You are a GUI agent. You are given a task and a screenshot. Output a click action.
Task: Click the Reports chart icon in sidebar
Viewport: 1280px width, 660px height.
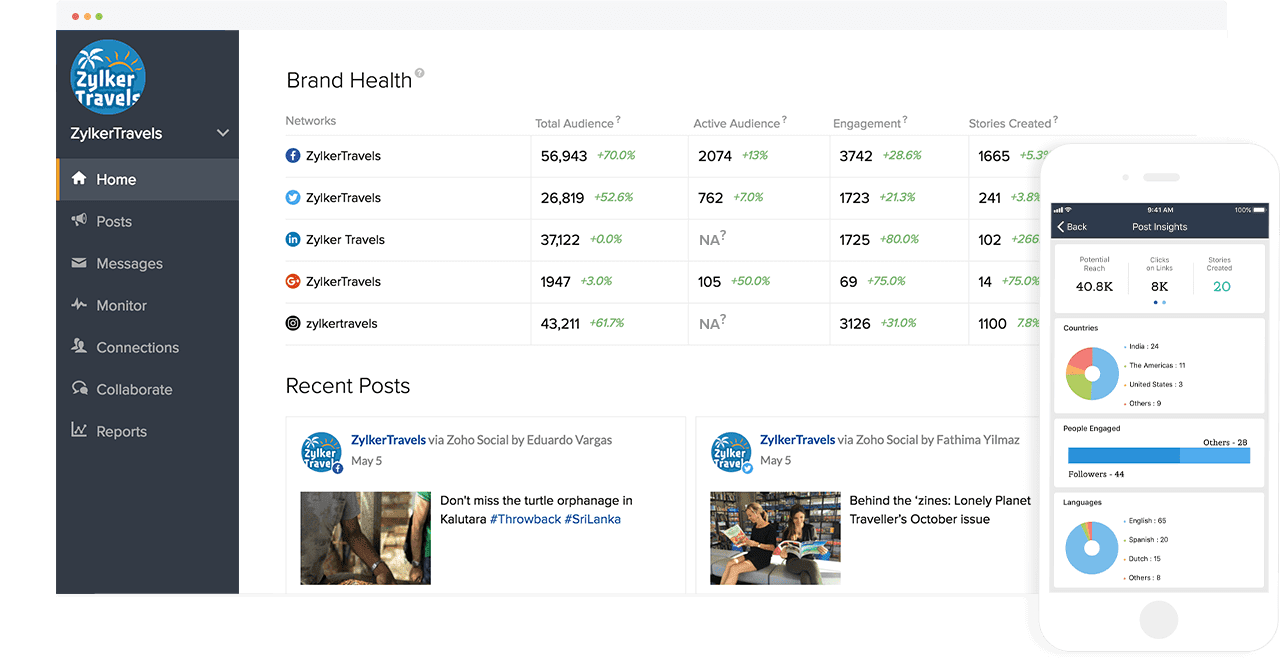tap(79, 431)
